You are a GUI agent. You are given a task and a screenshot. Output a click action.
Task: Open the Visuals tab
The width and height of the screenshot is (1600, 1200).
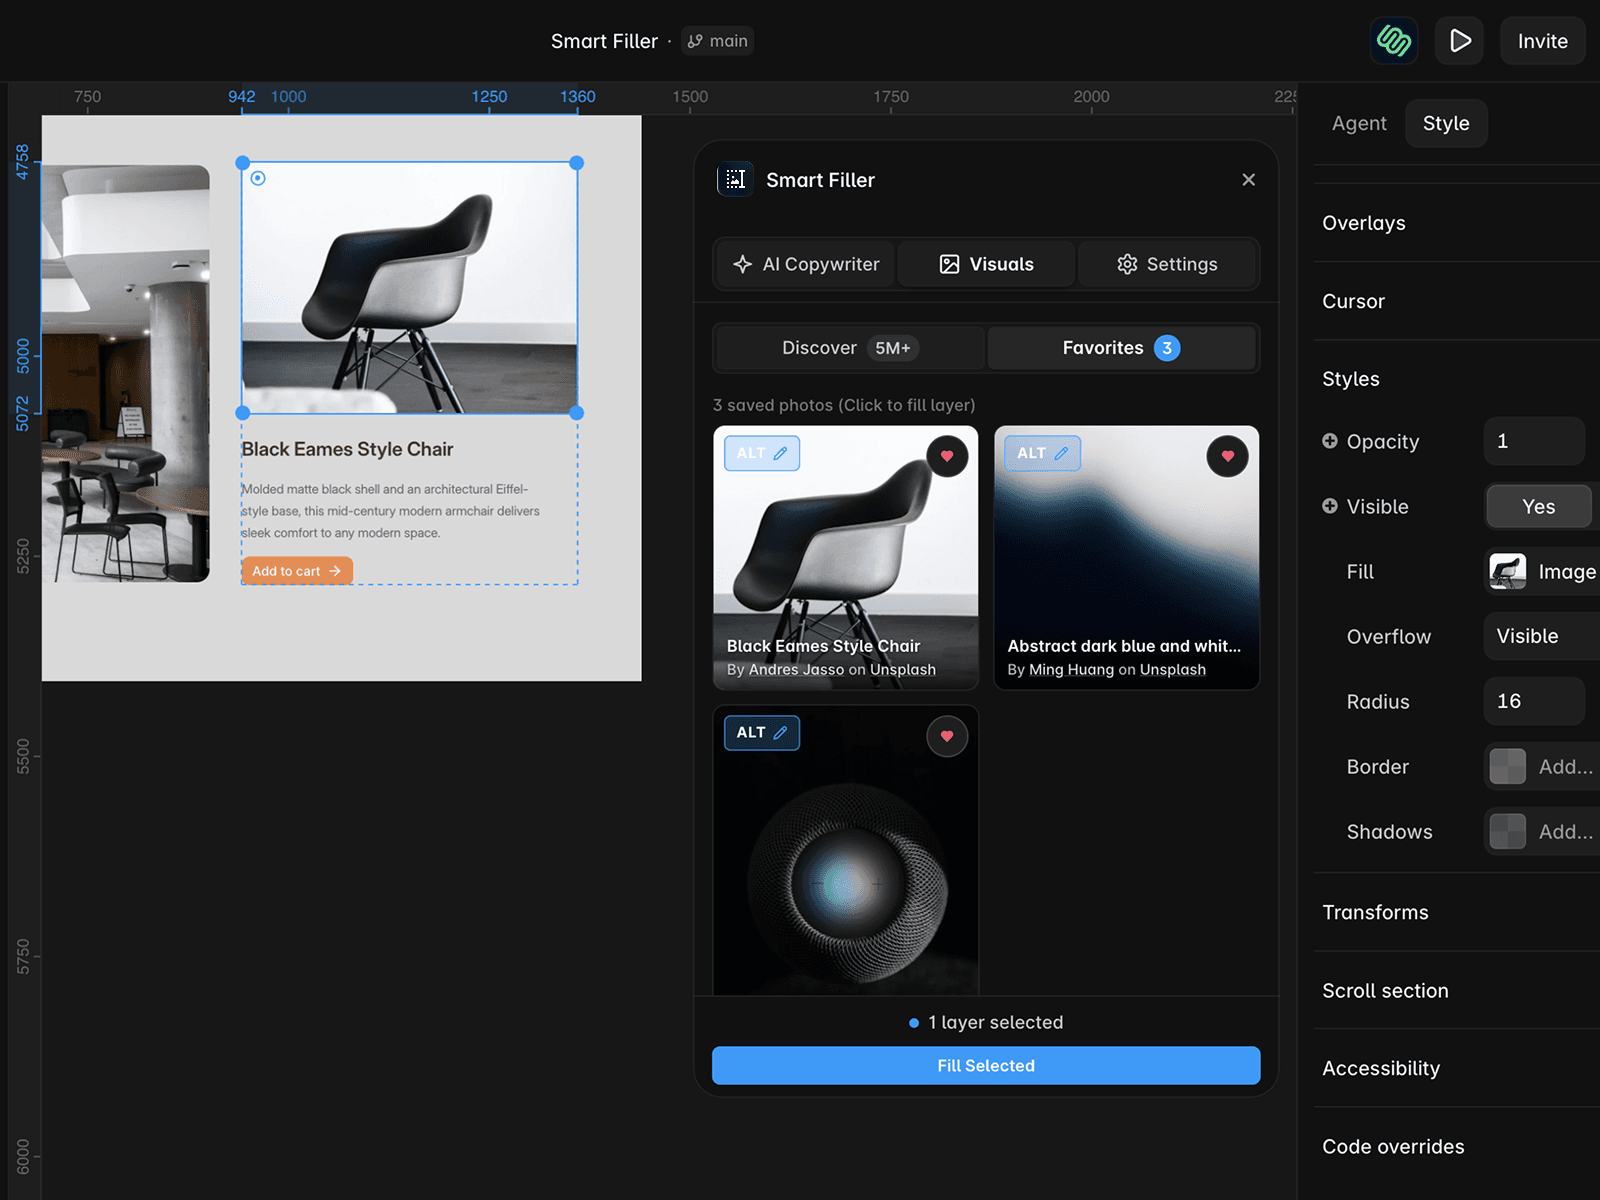986,264
